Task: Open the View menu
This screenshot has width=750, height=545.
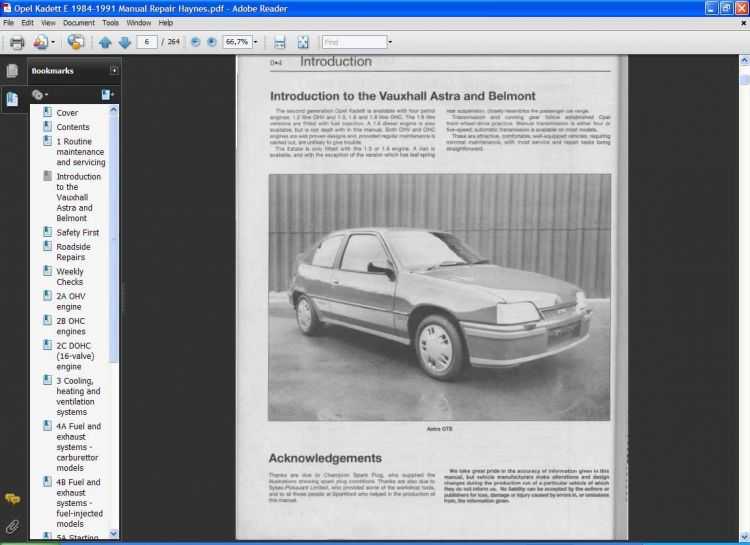Action: point(48,22)
